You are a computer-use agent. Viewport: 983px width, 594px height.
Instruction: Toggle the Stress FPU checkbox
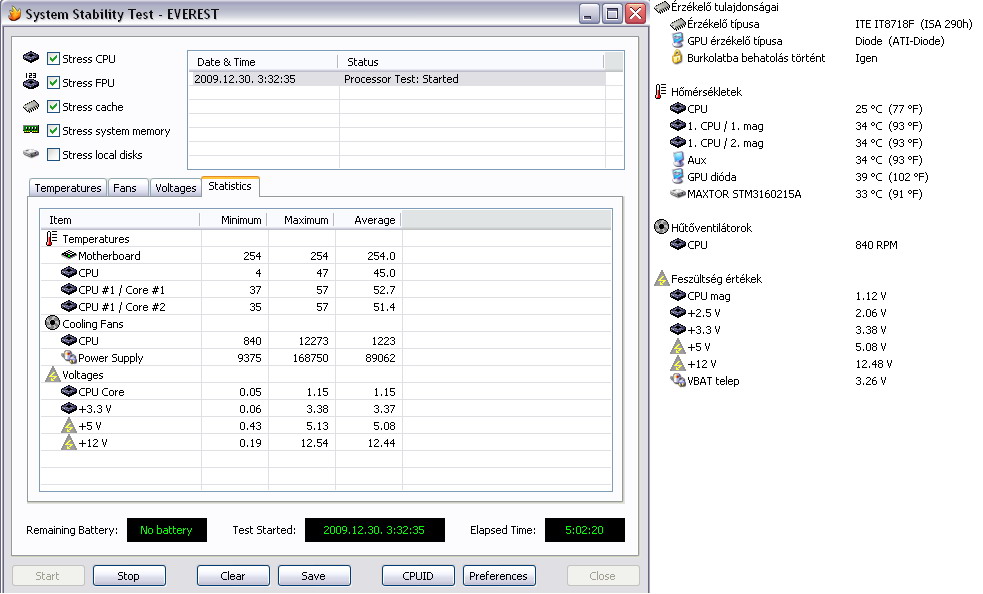53,82
